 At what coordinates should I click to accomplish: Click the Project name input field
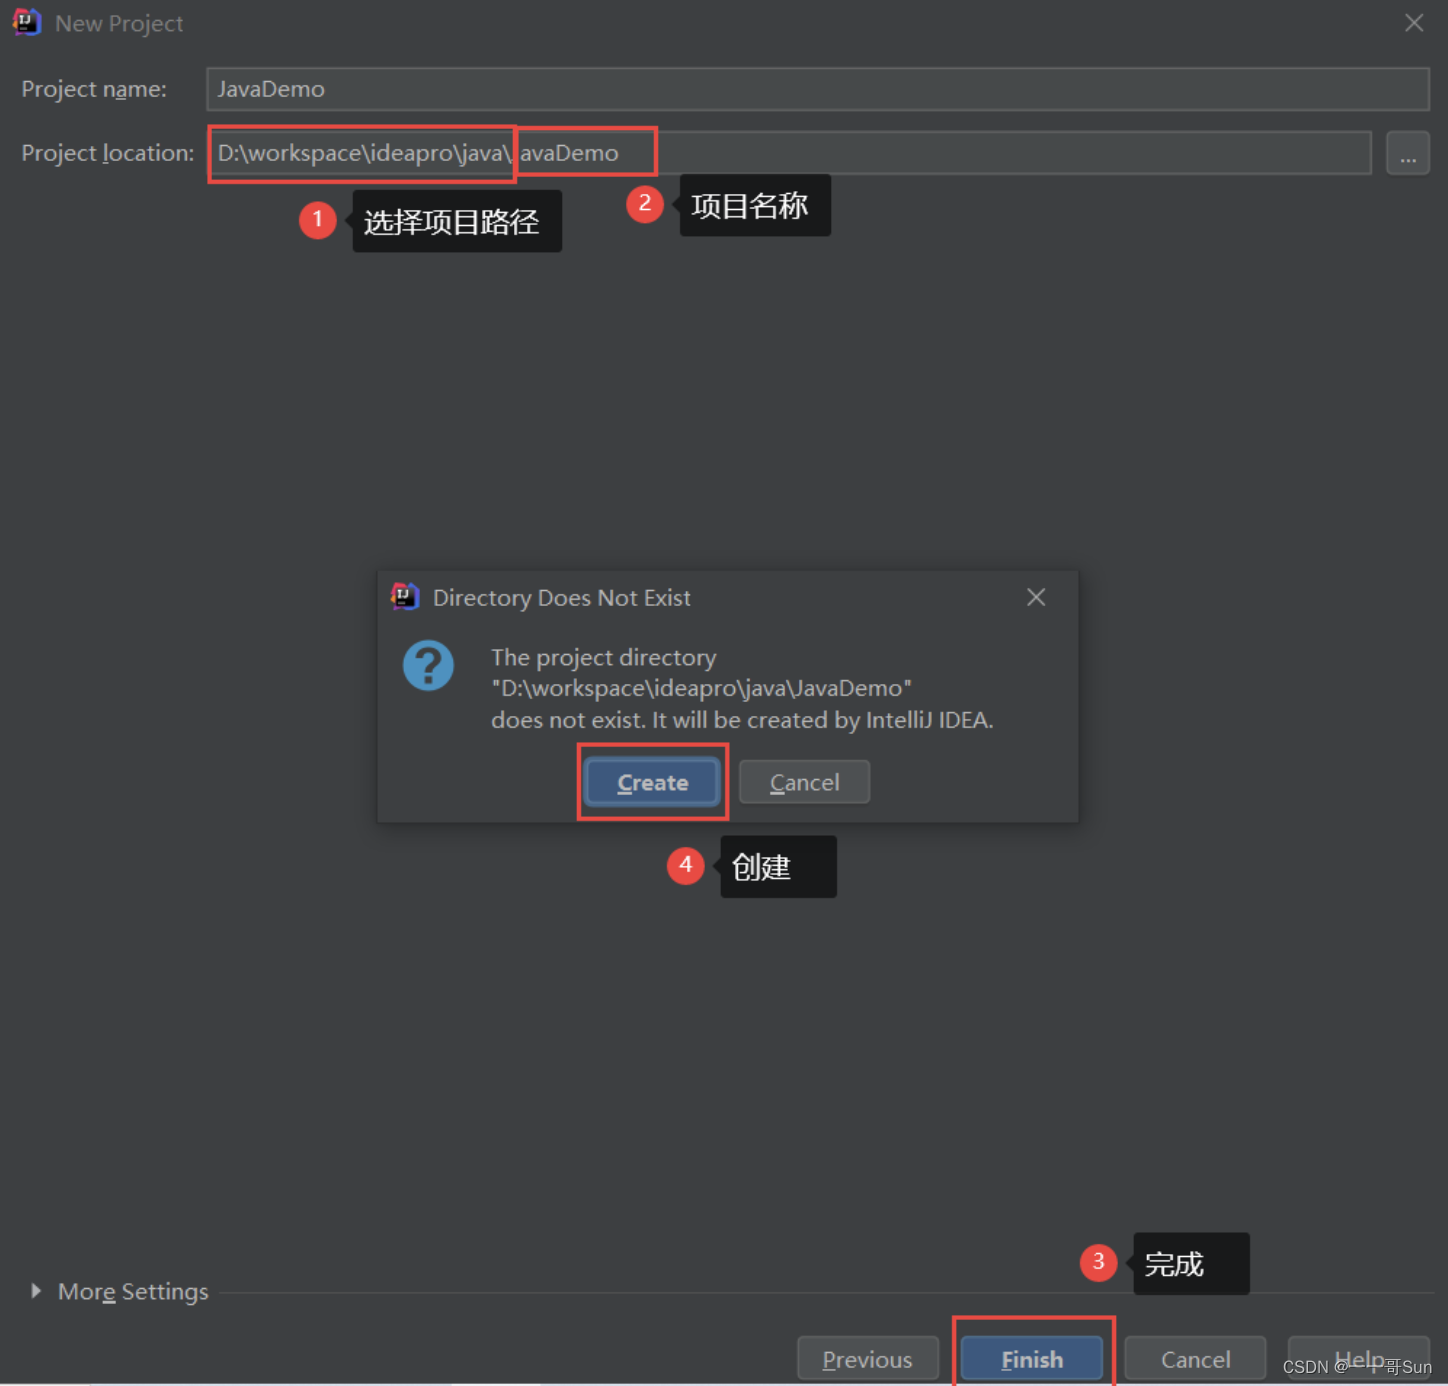point(817,89)
